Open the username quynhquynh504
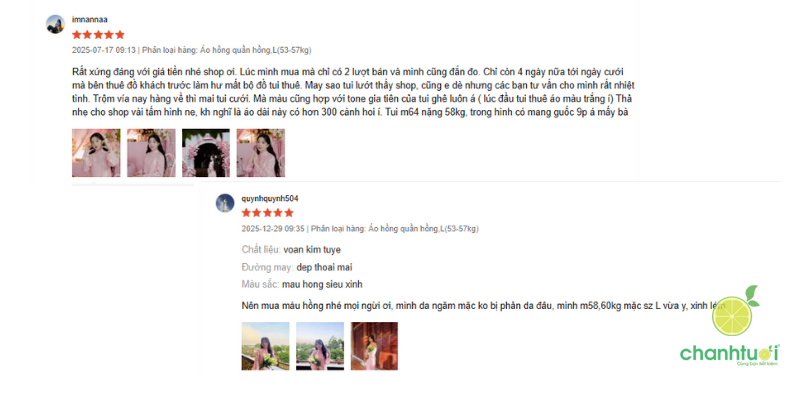 click(x=270, y=198)
